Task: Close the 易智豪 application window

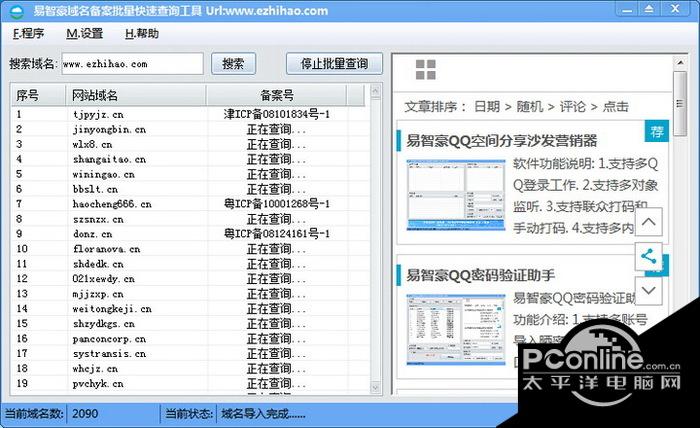Action: coord(675,9)
